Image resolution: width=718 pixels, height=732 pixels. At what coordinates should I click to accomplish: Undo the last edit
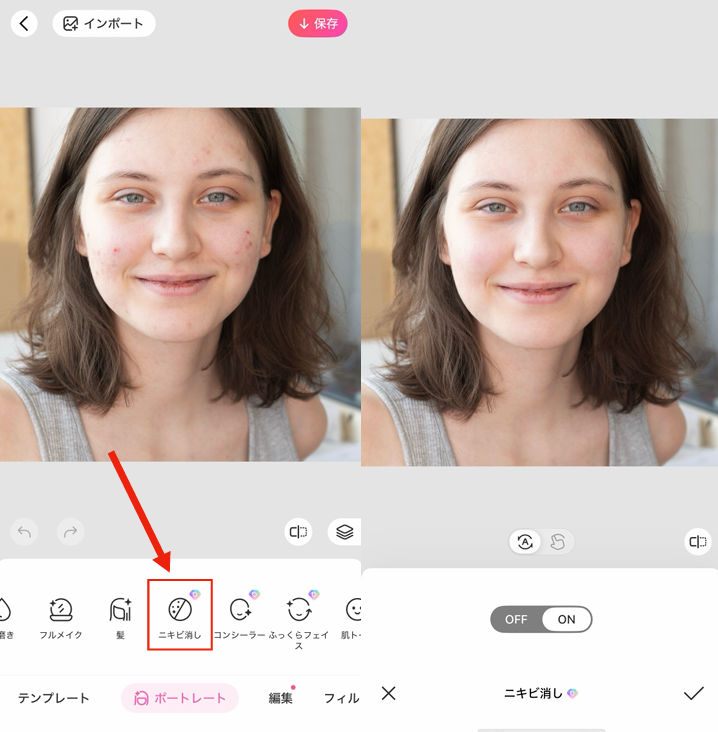[x=25, y=532]
